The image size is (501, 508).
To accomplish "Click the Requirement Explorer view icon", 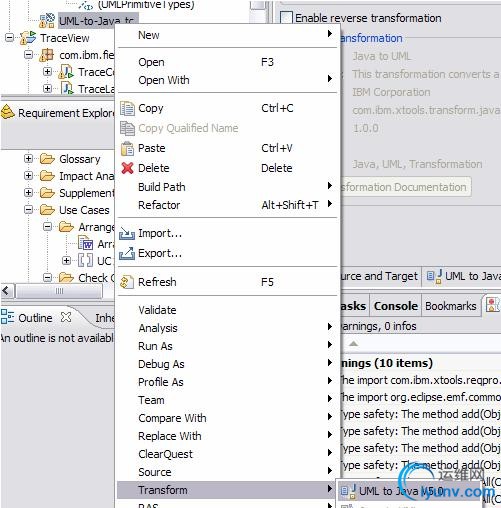I will 7,112.
